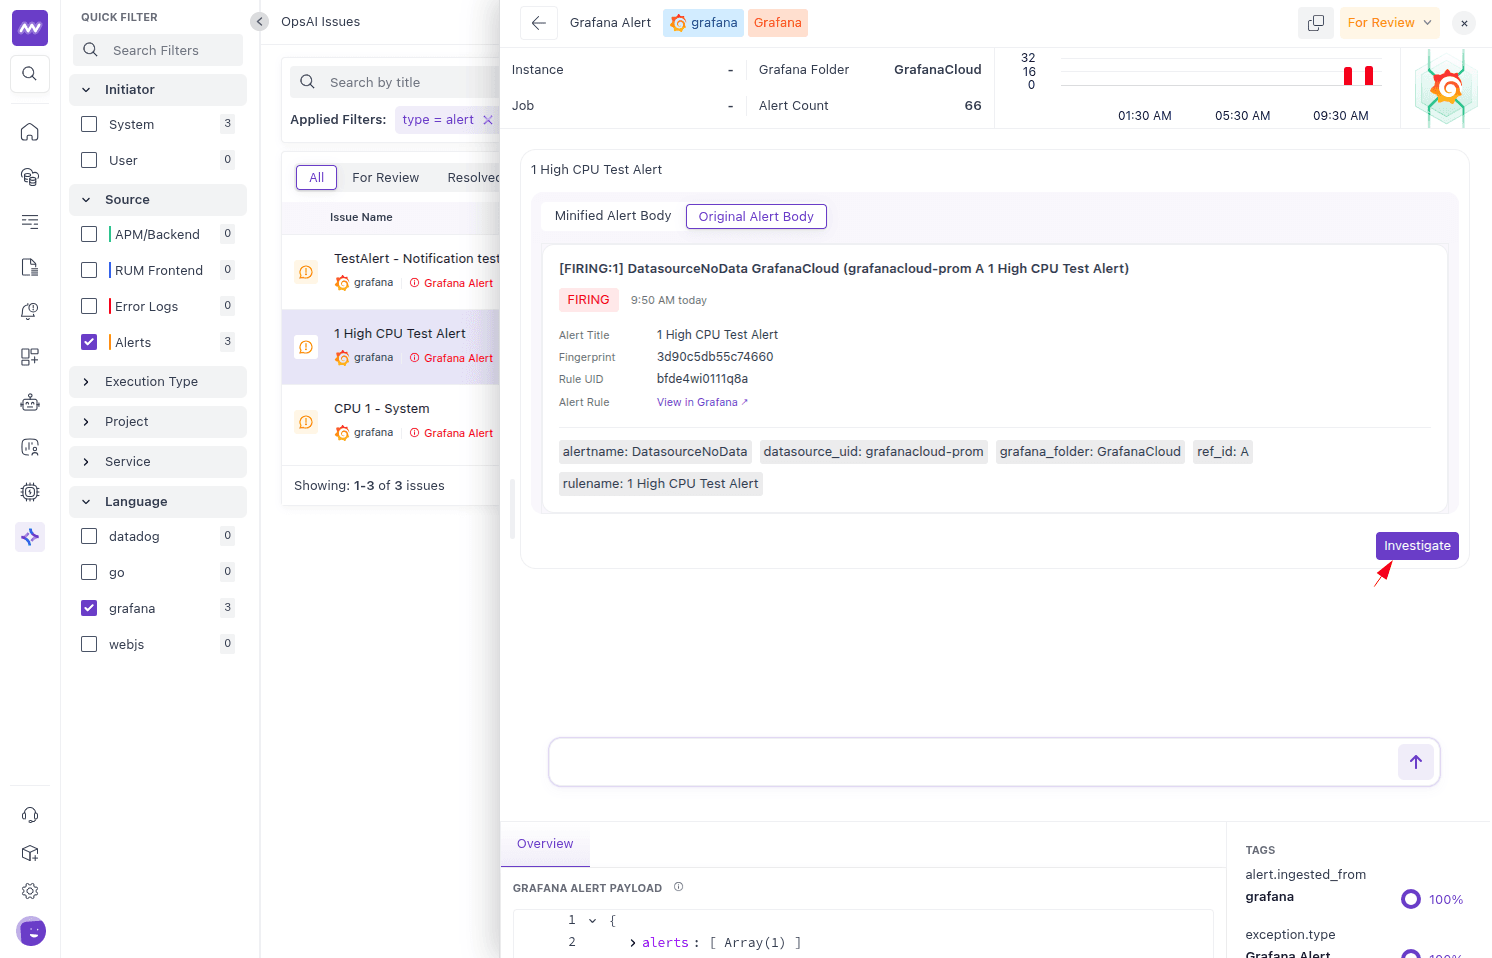Check the datadog language checkbox

[x=89, y=536]
